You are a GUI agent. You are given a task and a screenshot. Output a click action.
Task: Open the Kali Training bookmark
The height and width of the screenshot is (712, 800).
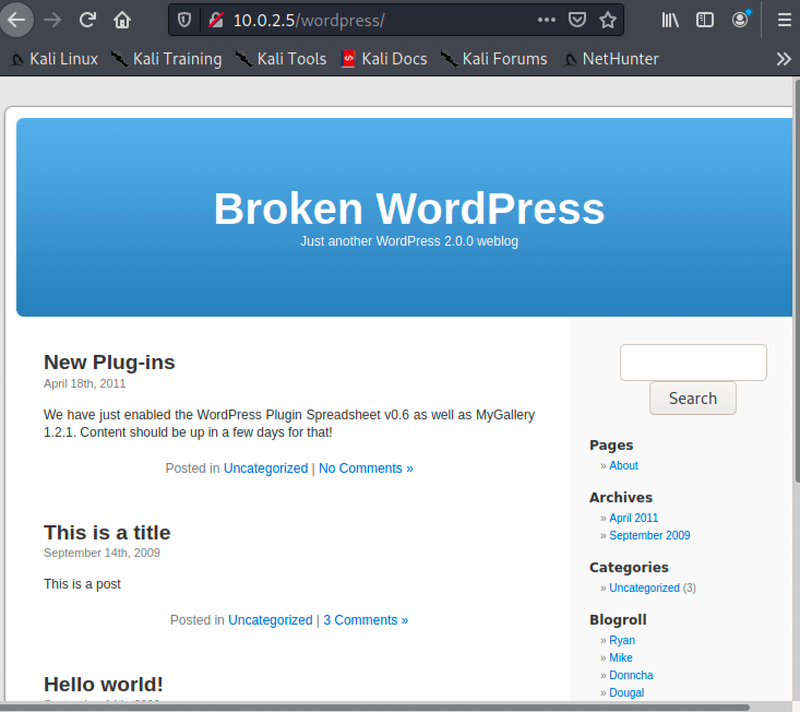pos(166,59)
